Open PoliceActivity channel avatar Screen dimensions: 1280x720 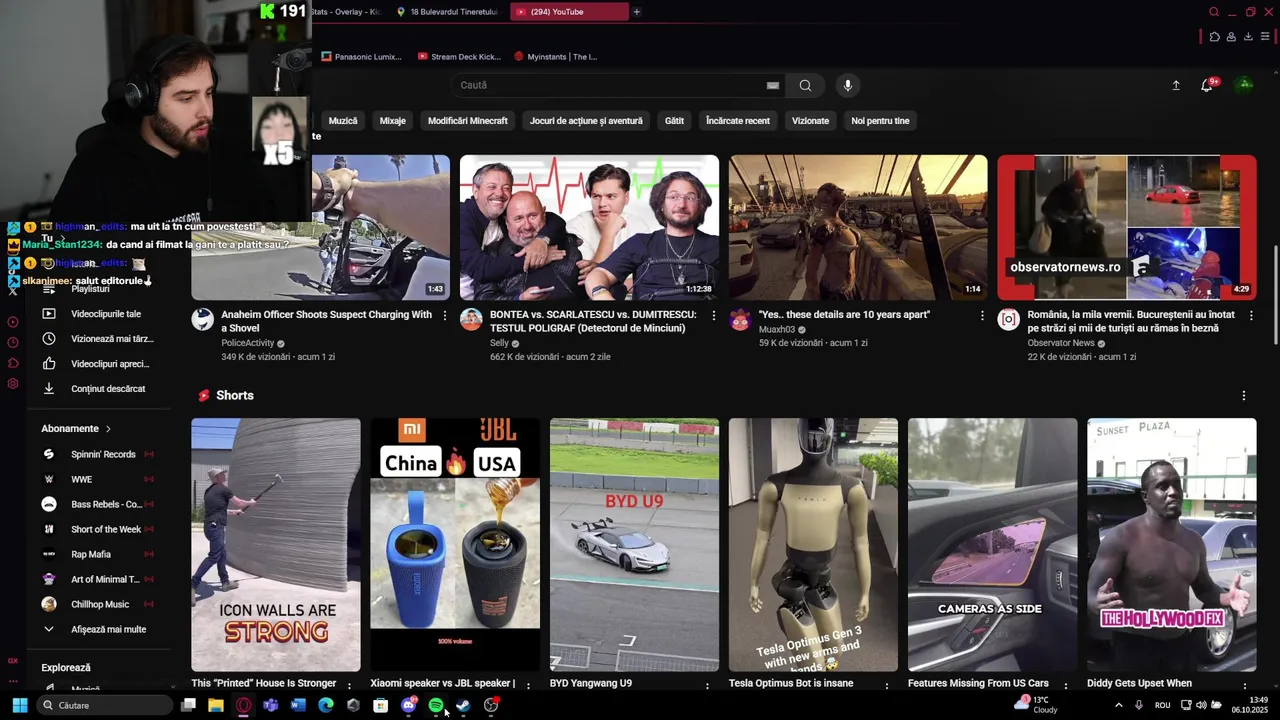tap(203, 319)
